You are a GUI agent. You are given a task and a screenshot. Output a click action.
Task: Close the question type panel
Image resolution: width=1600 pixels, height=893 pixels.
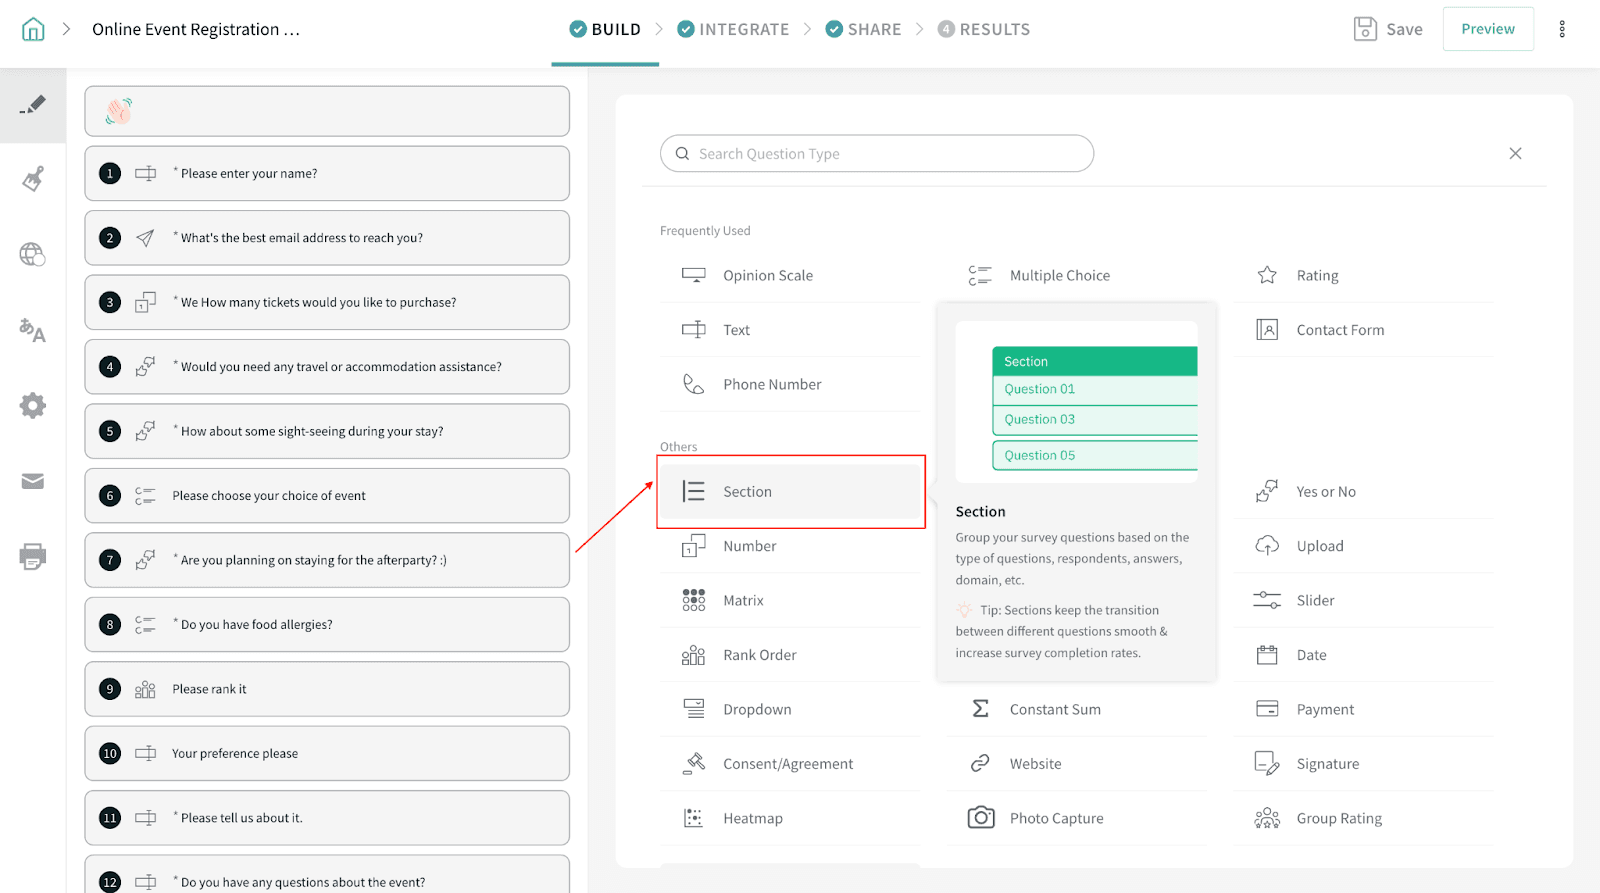pyautogui.click(x=1515, y=153)
